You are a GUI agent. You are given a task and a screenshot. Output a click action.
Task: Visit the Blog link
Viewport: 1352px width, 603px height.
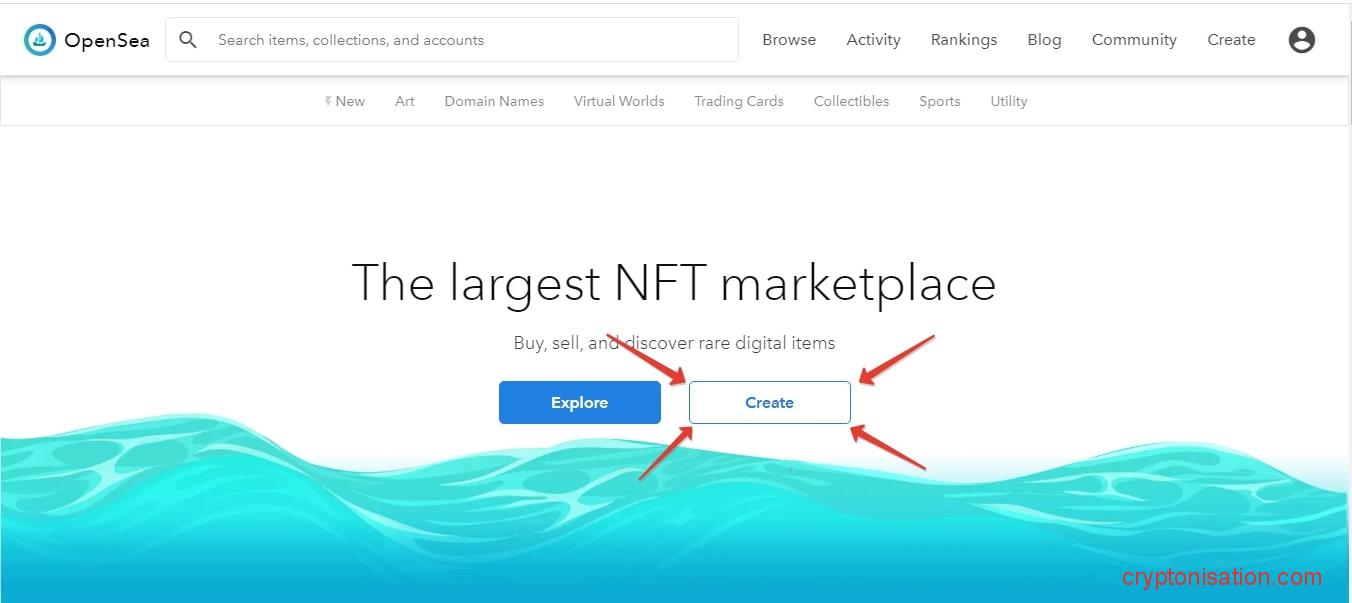1044,40
